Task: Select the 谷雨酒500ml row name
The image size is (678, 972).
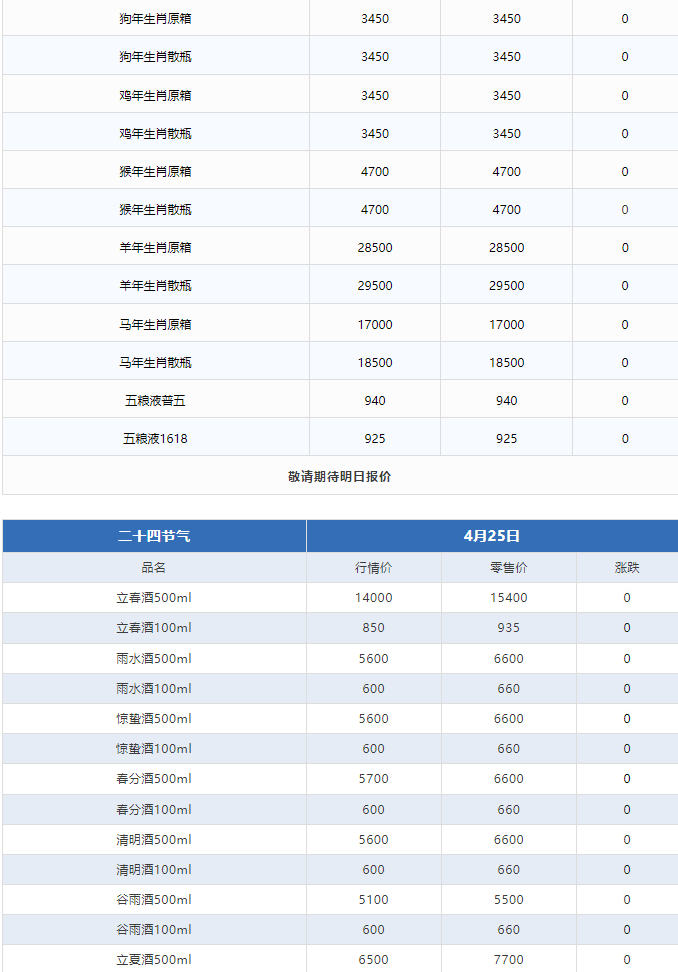Action: [154, 899]
